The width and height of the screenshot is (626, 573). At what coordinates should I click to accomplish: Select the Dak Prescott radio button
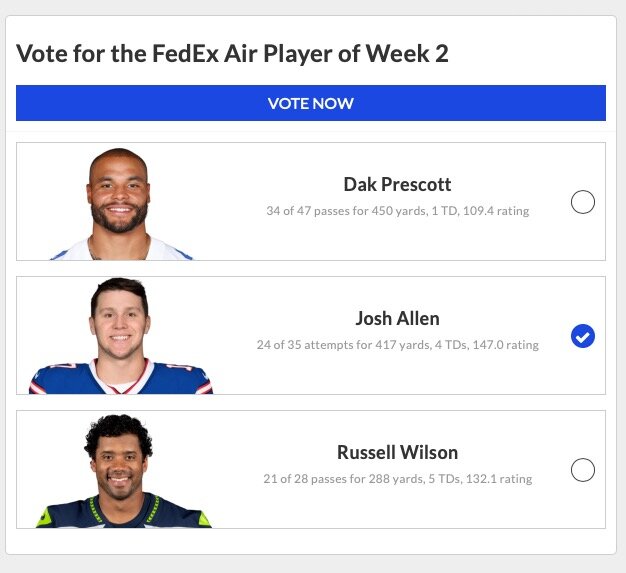582,202
